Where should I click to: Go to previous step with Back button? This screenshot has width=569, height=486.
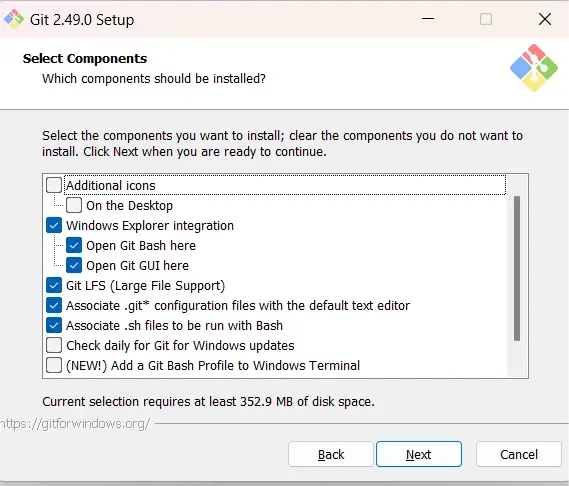pyautogui.click(x=331, y=454)
